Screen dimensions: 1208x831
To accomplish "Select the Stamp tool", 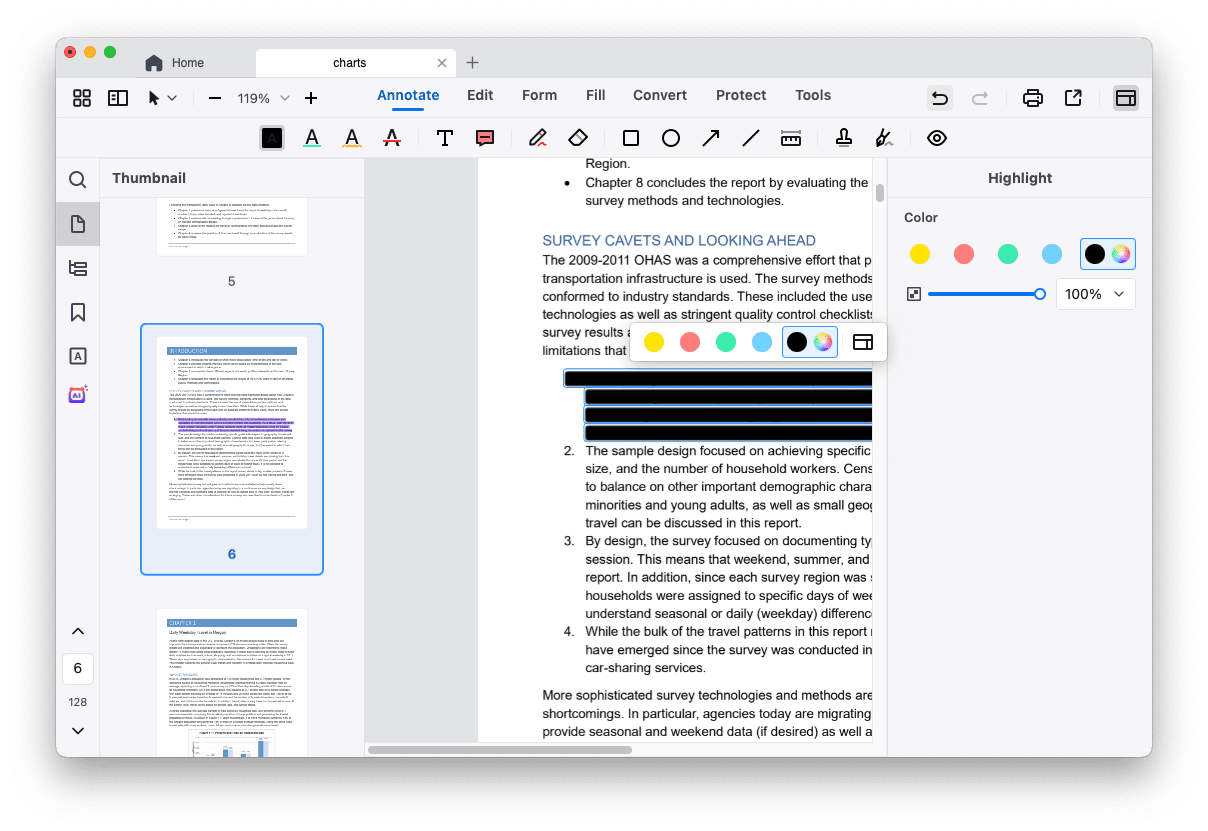I will pos(843,138).
